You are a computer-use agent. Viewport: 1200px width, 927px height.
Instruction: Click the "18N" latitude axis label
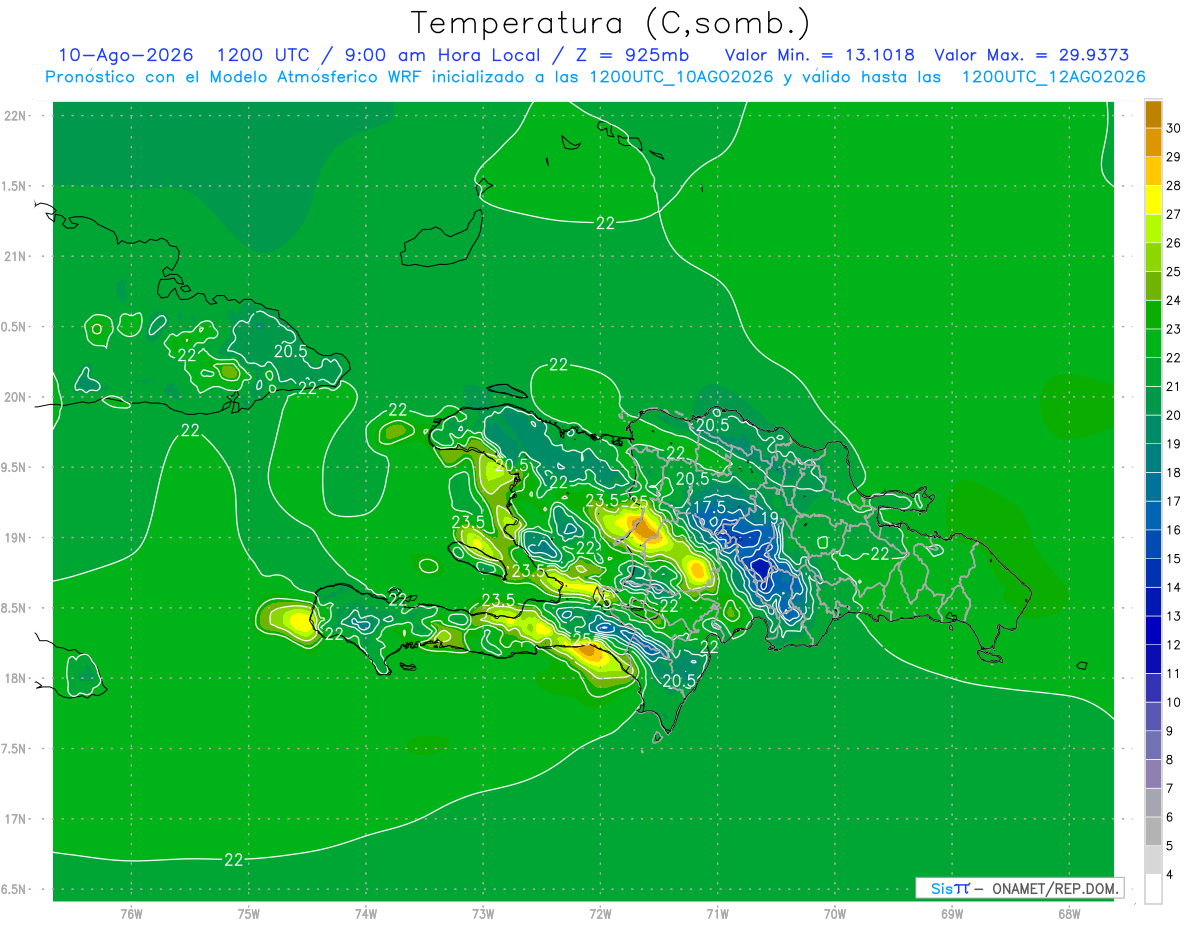point(16,679)
